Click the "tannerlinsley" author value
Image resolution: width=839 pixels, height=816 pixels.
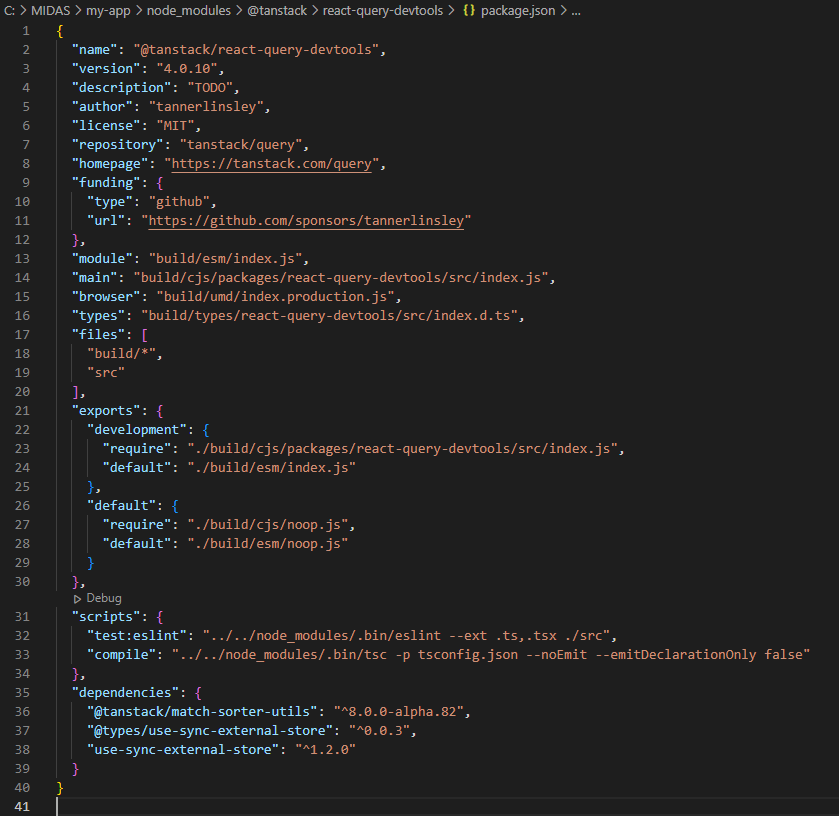point(206,107)
